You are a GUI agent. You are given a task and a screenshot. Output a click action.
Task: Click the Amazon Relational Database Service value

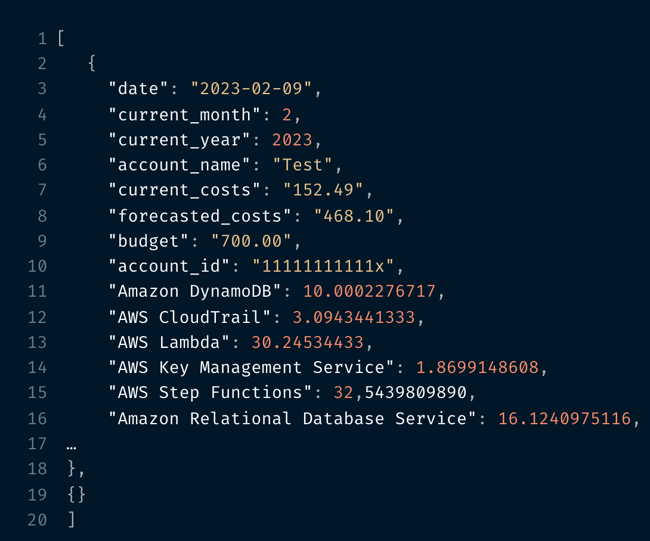click(x=564, y=418)
